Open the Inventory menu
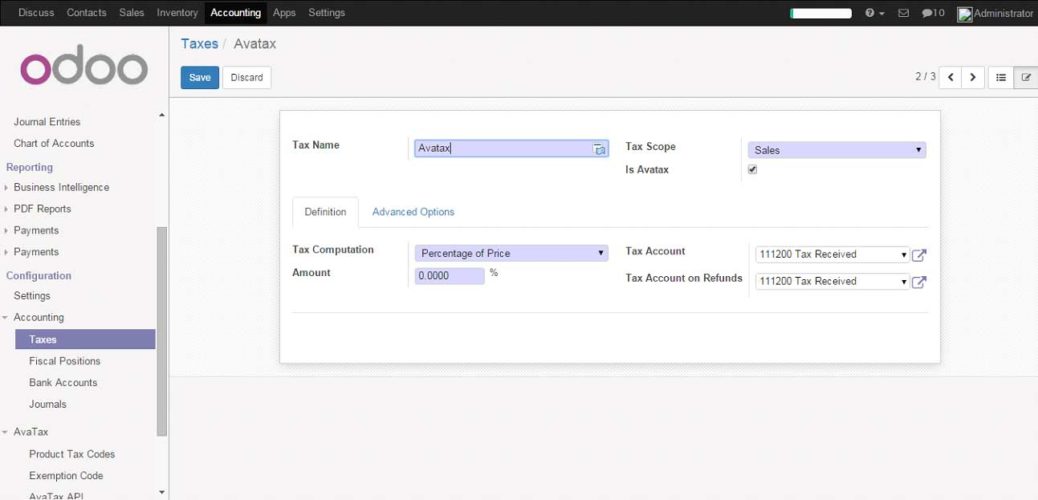Screen dimensions: 1038x500 click(177, 13)
